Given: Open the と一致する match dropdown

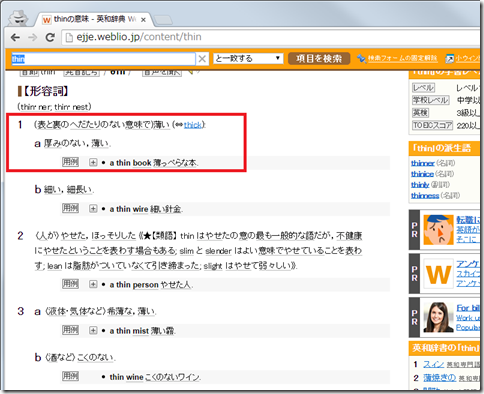Looking at the screenshot, I should pos(248,59).
